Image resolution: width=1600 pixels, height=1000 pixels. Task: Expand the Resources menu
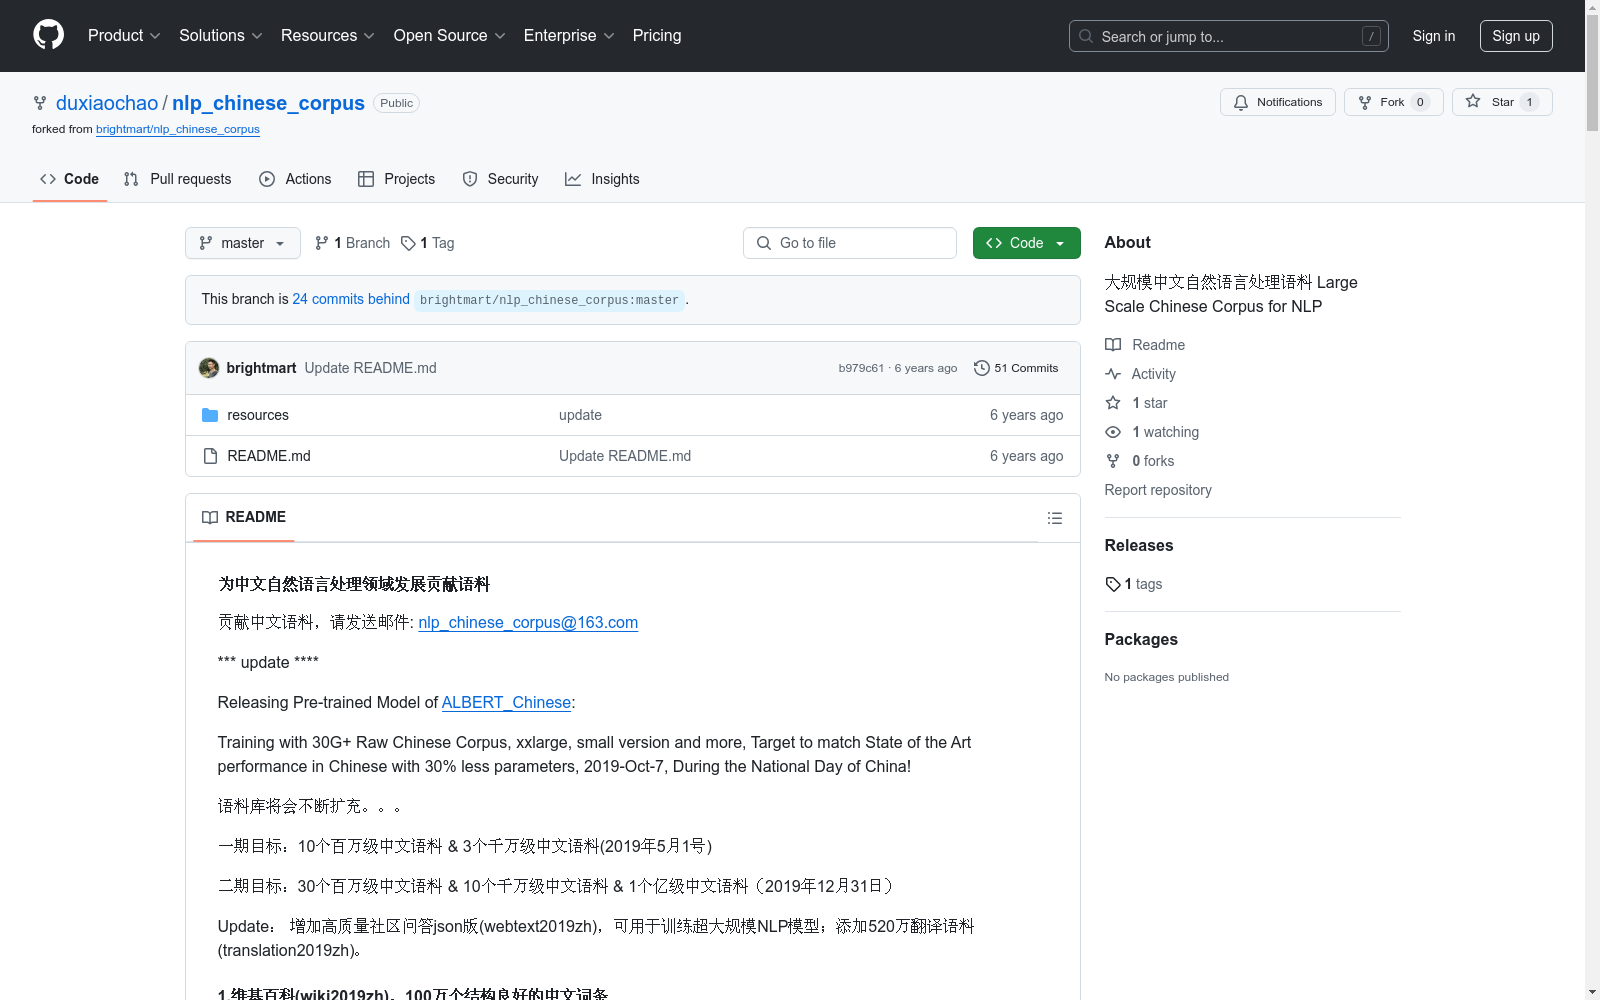click(328, 36)
